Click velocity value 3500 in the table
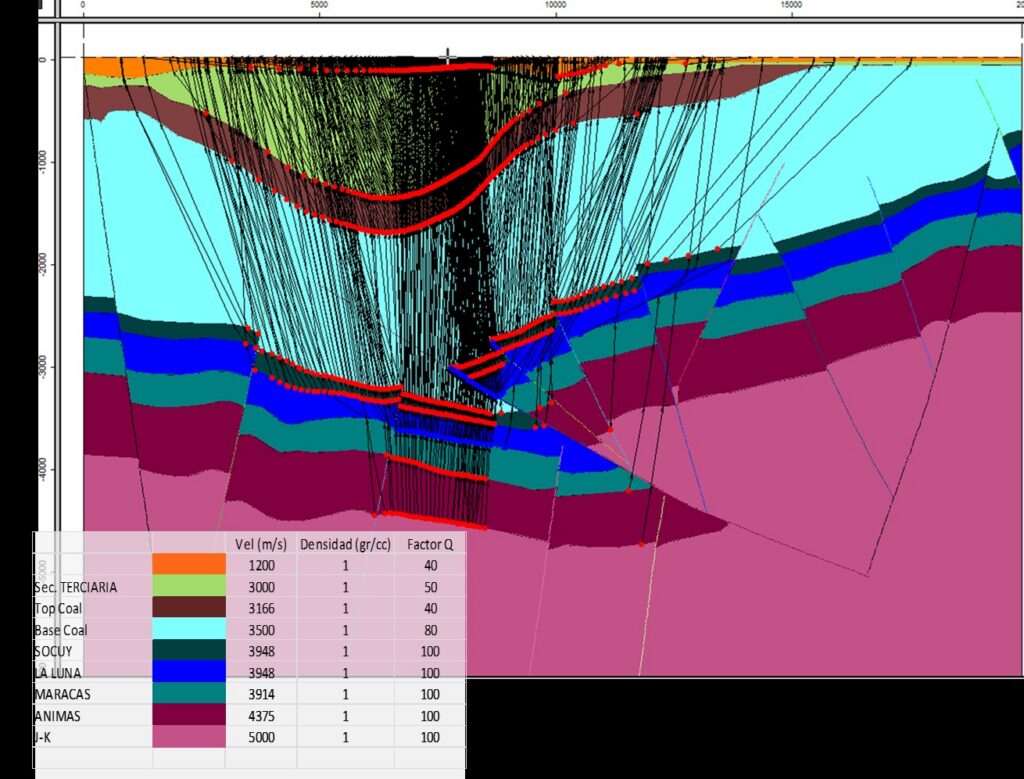The image size is (1024, 779). [x=261, y=630]
